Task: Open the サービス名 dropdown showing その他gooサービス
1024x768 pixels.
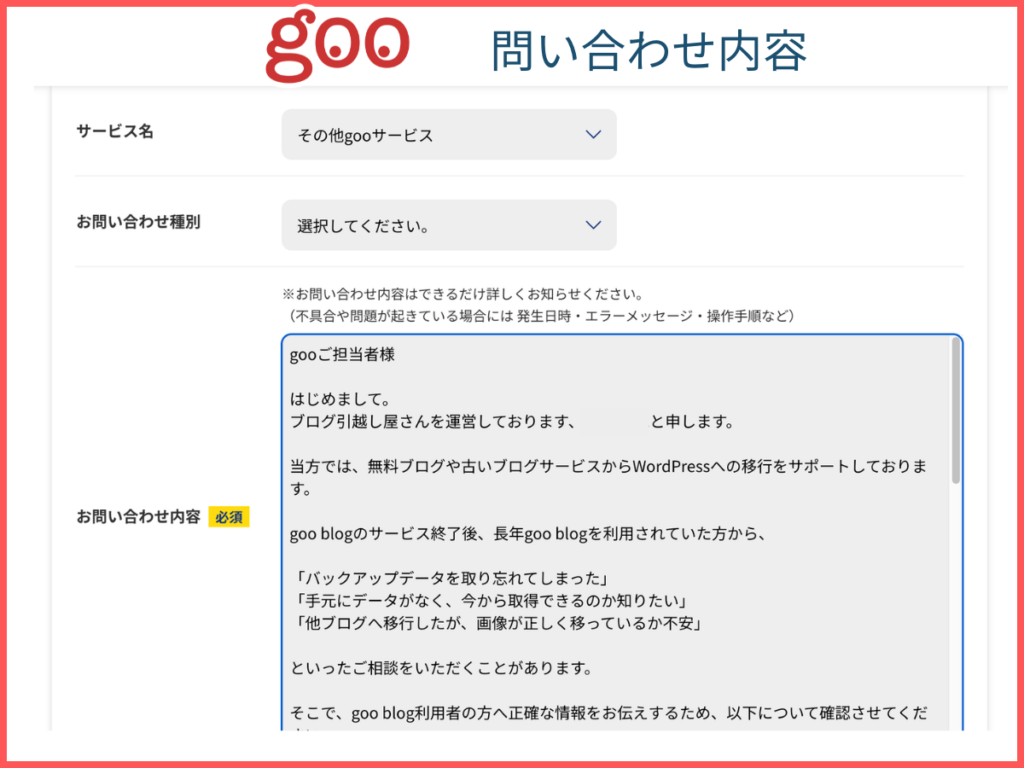Action: pos(449,135)
